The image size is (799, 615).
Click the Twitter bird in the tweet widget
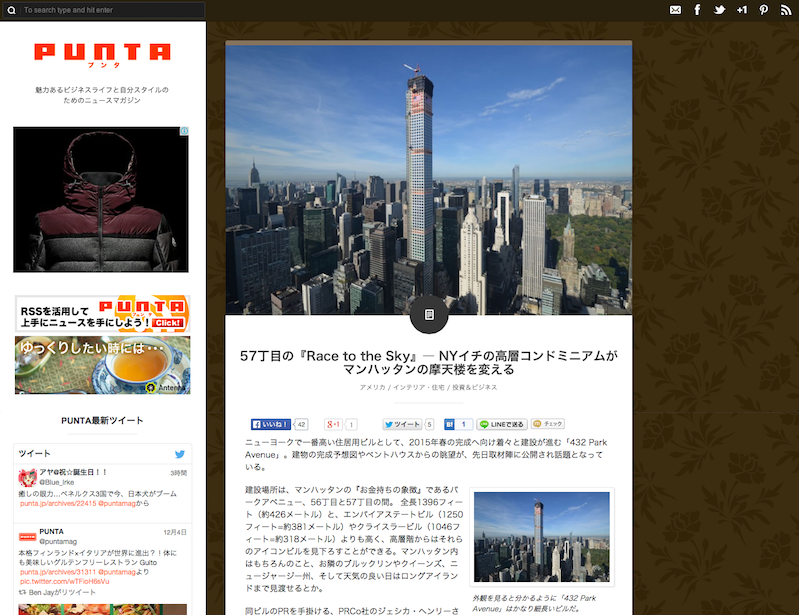(x=180, y=453)
